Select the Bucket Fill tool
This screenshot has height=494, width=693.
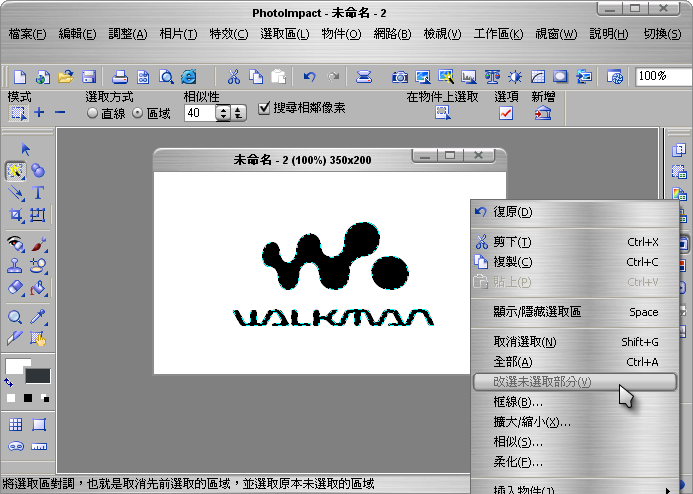click(x=38, y=288)
